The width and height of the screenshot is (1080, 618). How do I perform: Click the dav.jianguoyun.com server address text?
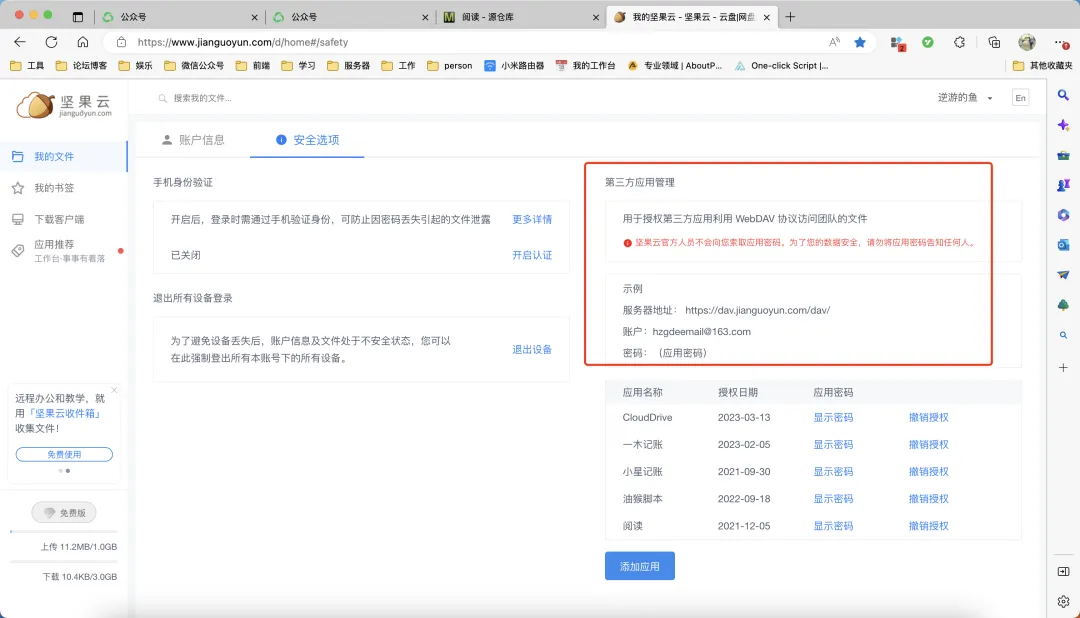click(x=757, y=310)
